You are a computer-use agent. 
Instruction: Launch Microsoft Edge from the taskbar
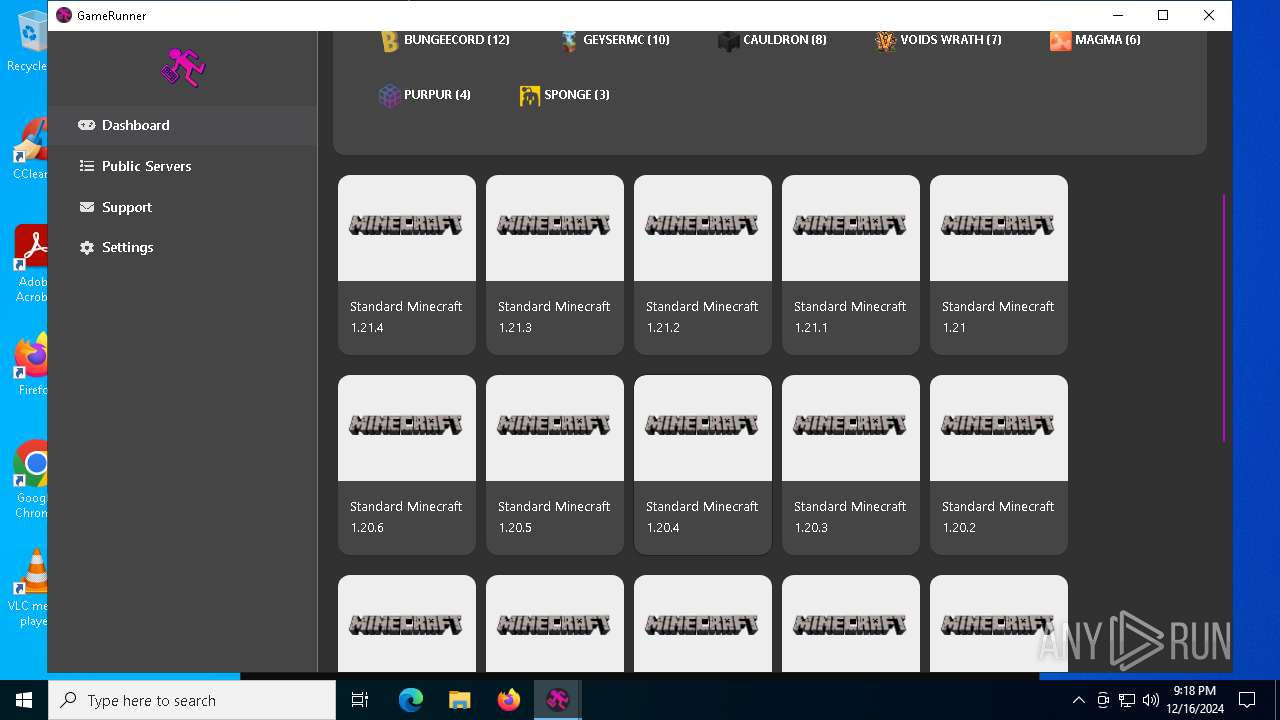pos(410,700)
